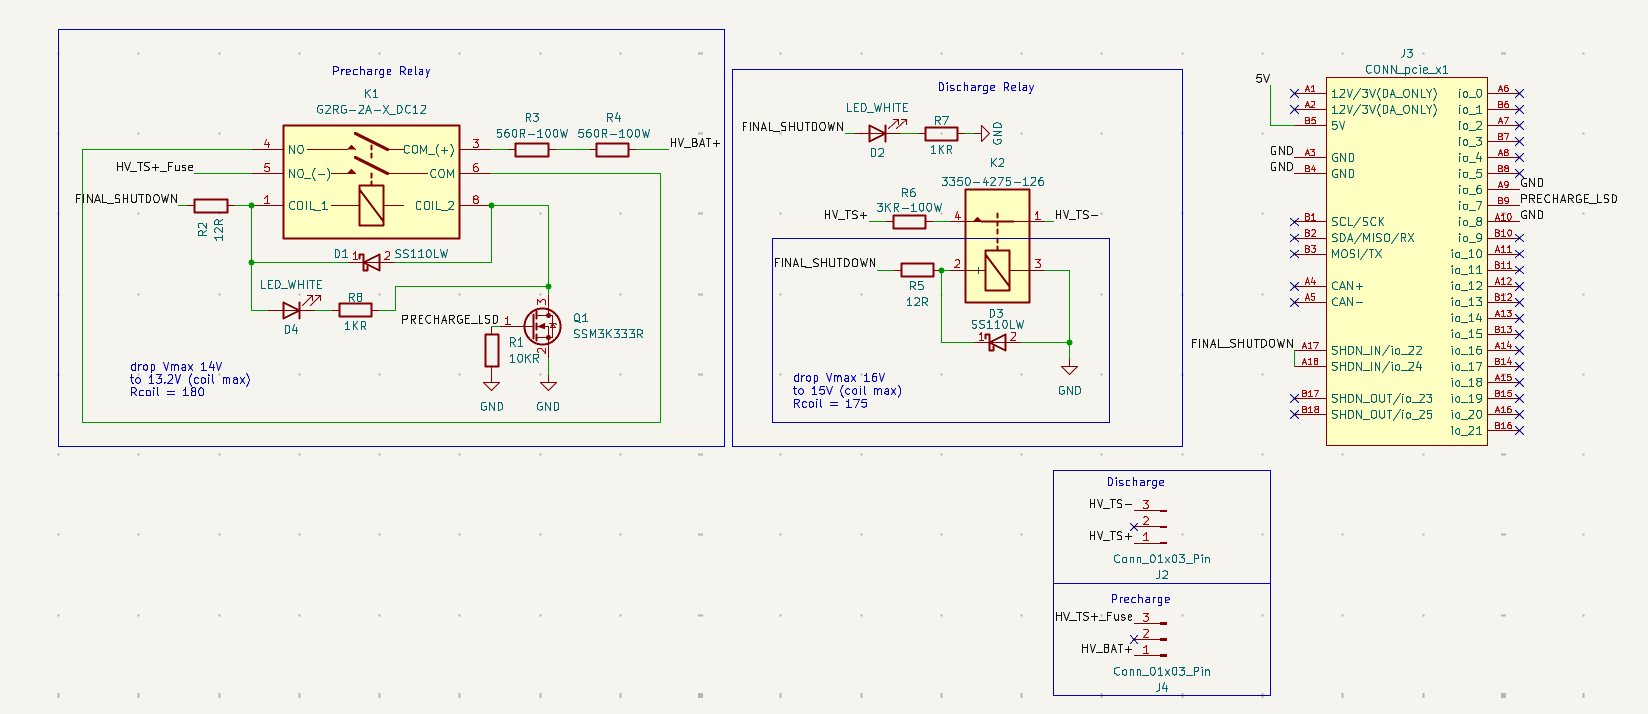Select GND symbol below resistor R1

click(491, 385)
